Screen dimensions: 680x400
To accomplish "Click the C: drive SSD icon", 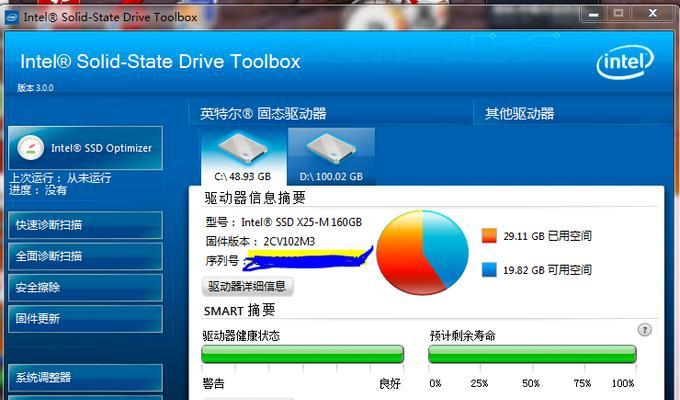I will [243, 148].
